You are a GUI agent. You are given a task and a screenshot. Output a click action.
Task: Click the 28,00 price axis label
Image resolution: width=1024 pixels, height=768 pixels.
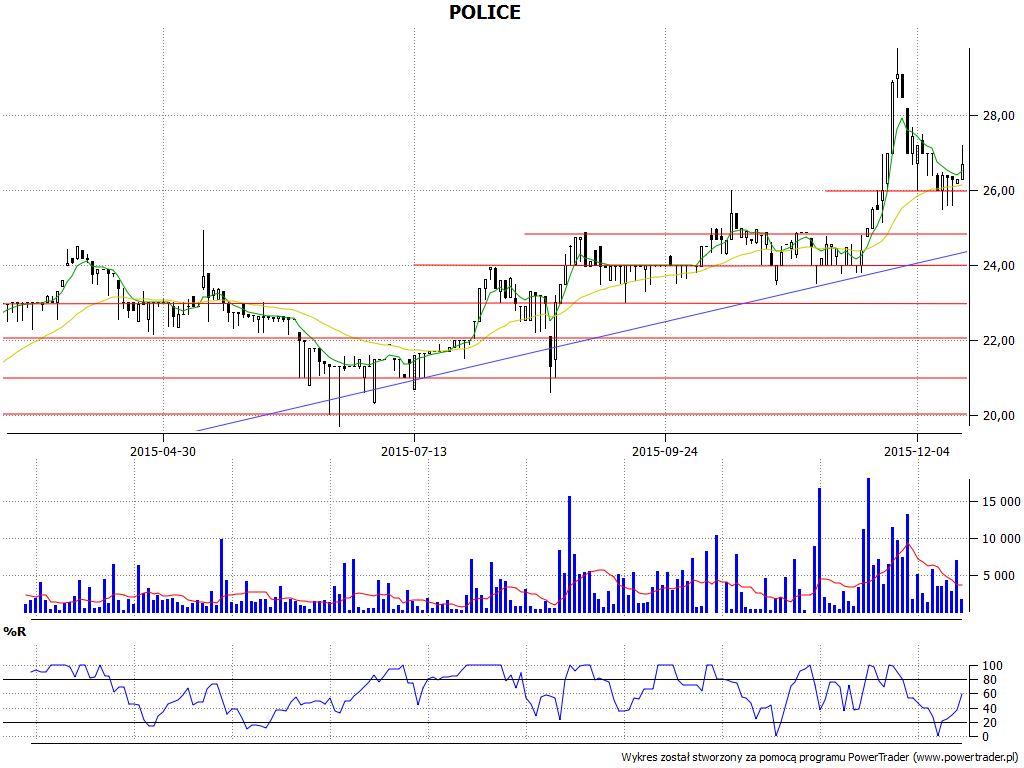coord(999,116)
